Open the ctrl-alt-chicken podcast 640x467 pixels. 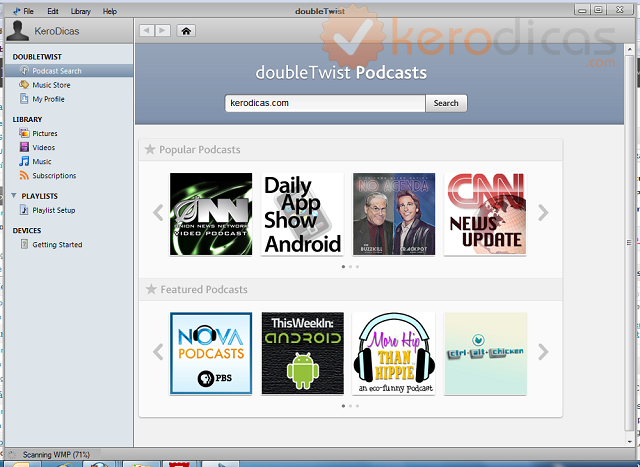coord(485,354)
